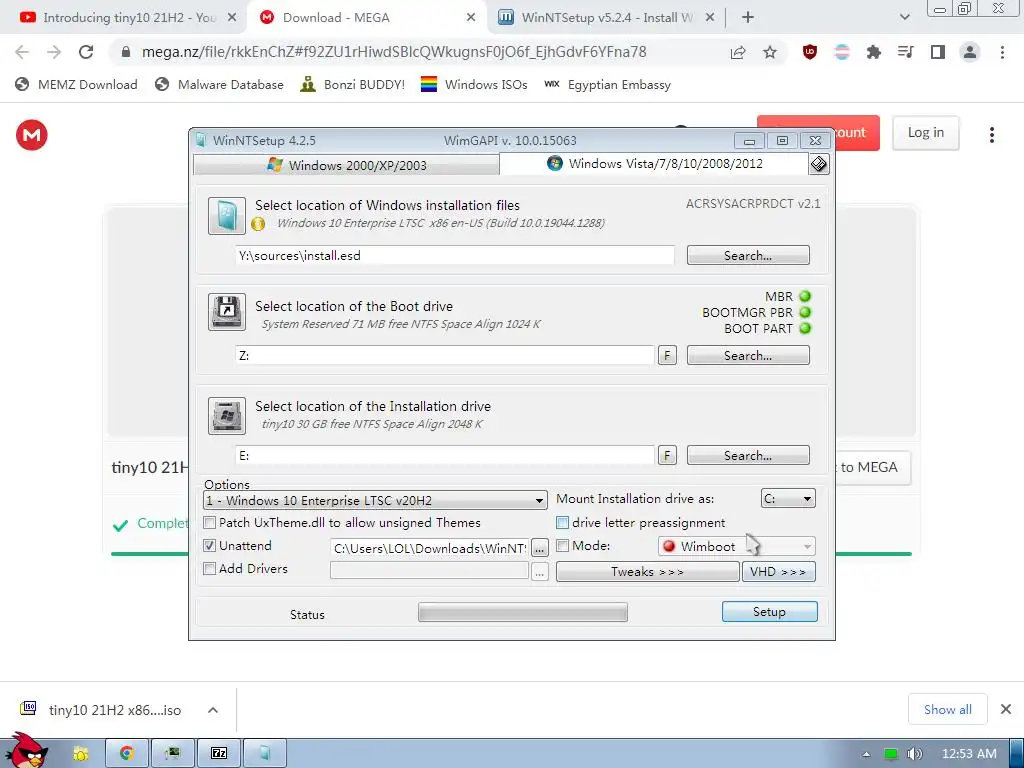
Task: Click the Angry Birds start button
Action: 29,751
